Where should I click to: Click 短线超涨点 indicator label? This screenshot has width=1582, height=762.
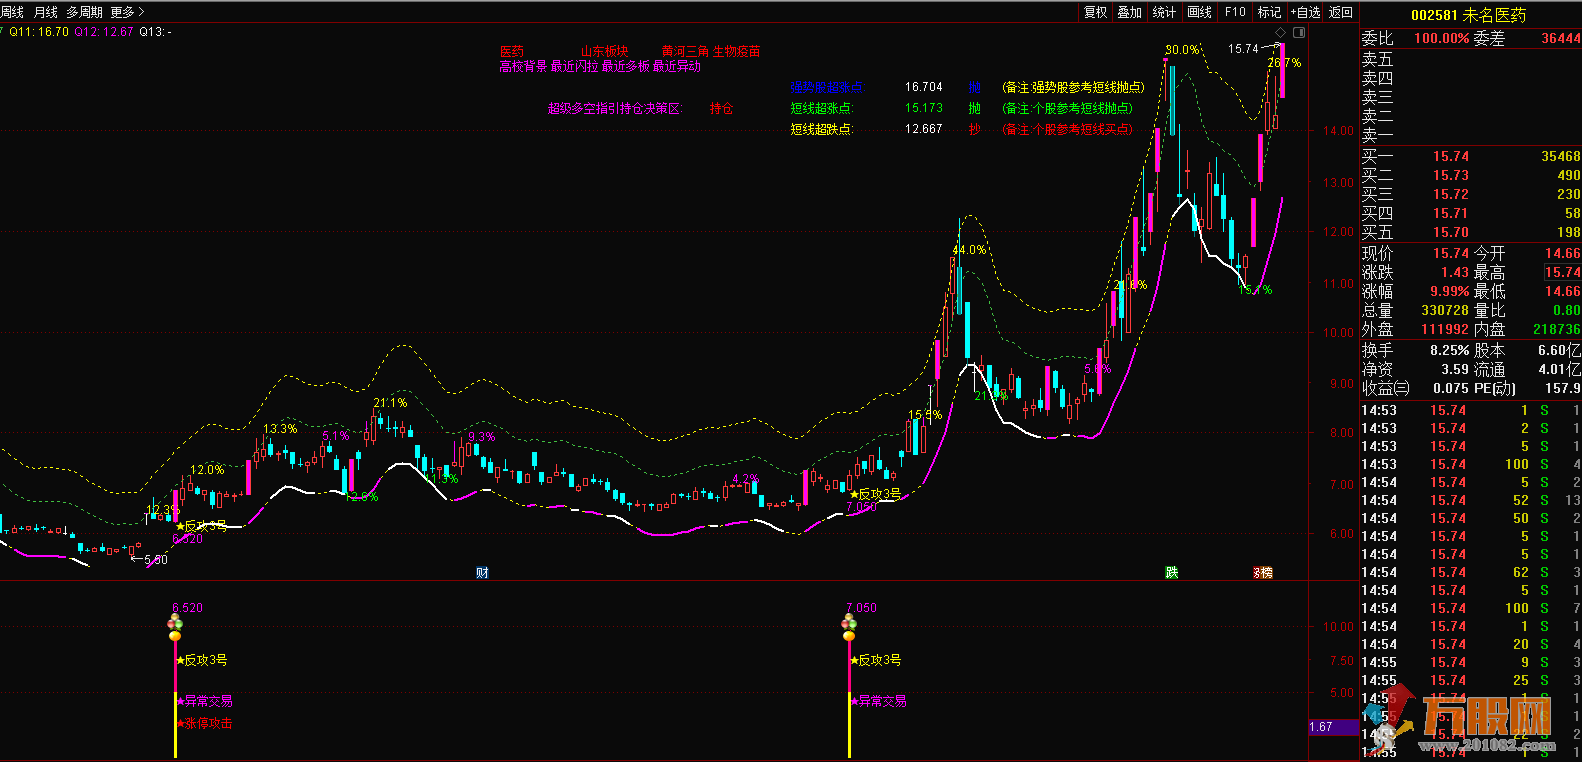tap(822, 108)
